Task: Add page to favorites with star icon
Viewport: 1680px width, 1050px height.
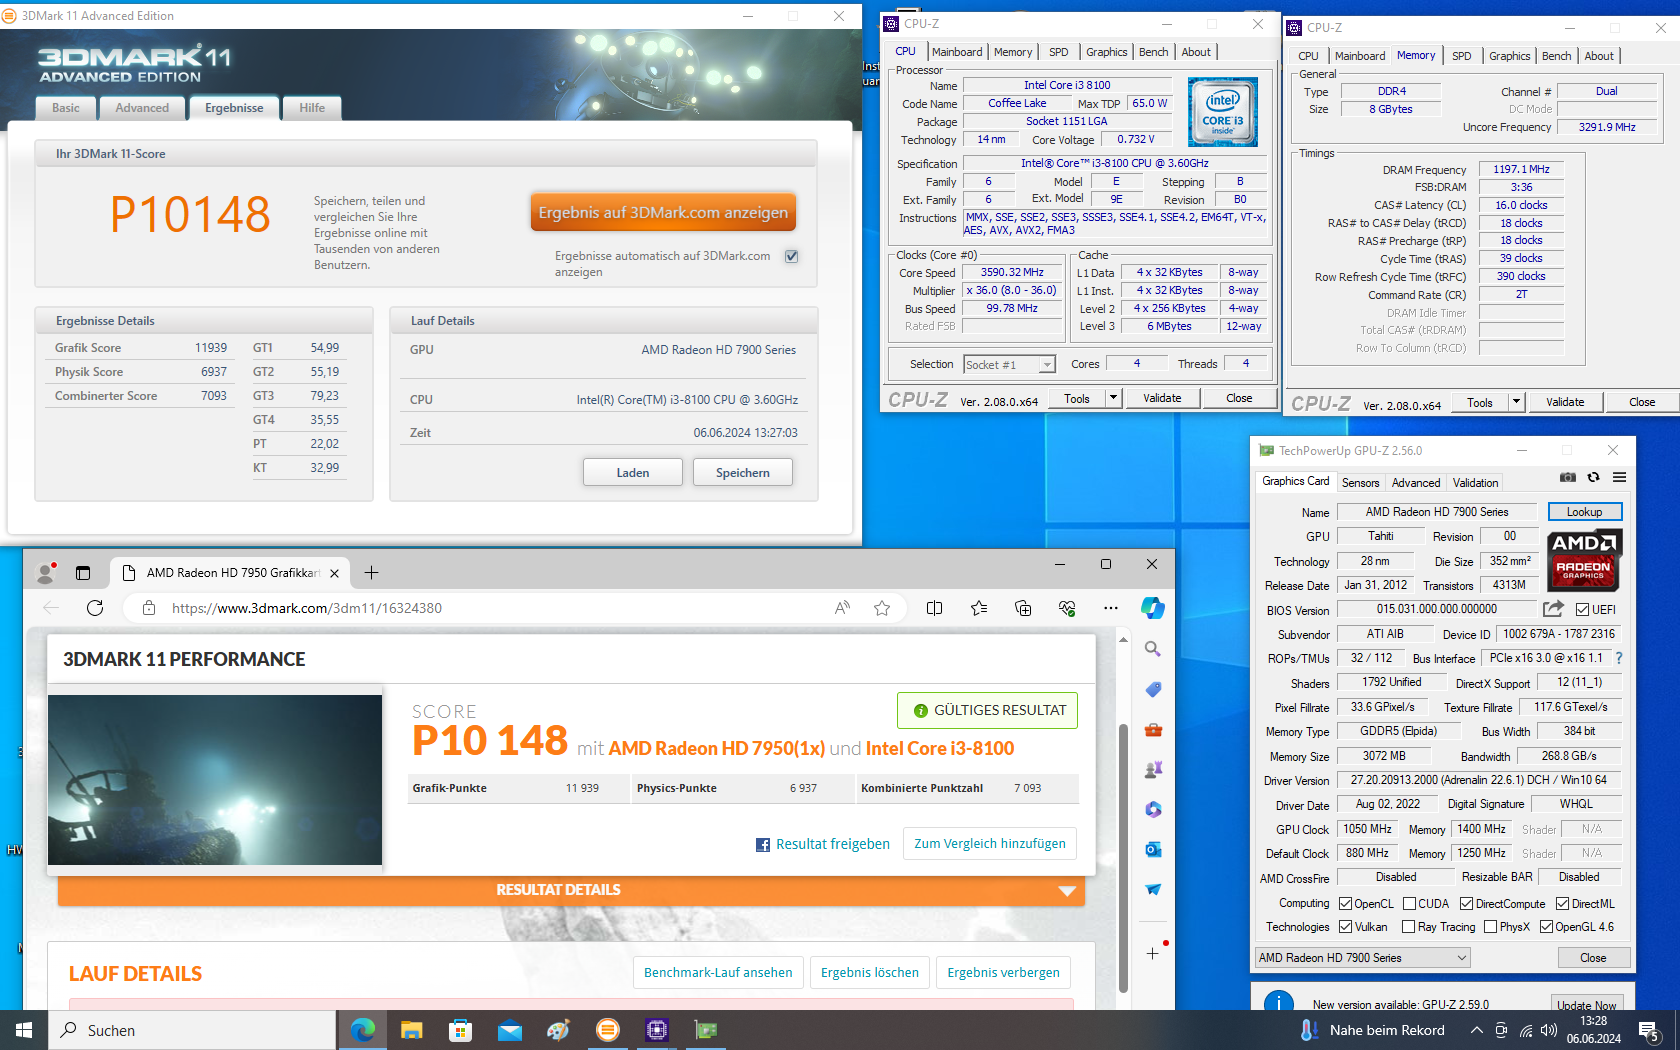Action: (x=882, y=608)
